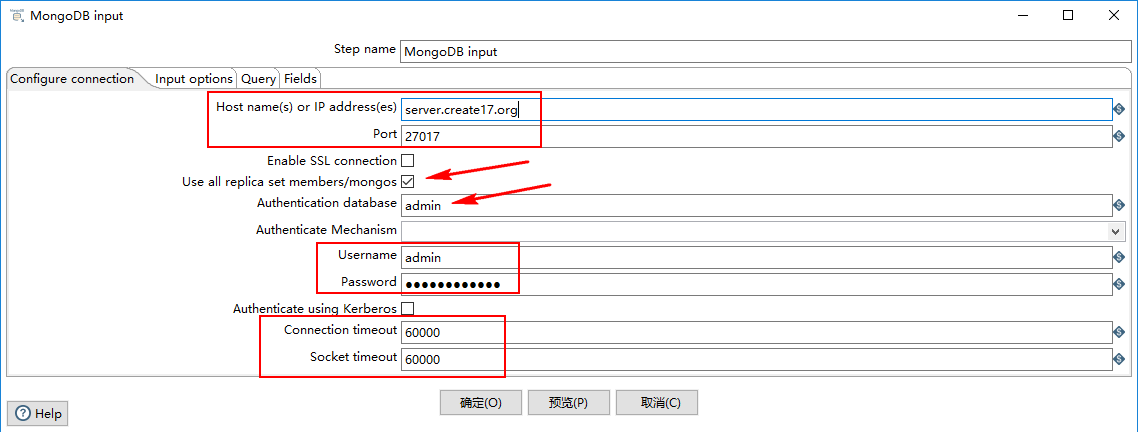Screen dimensions: 1138x432
Task: Maximize the MongoDB input window
Action: (x=1068, y=15)
